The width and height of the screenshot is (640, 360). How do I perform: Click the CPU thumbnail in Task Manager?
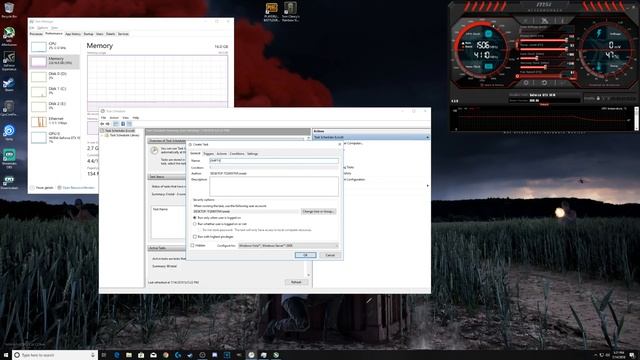pyautogui.click(x=39, y=47)
